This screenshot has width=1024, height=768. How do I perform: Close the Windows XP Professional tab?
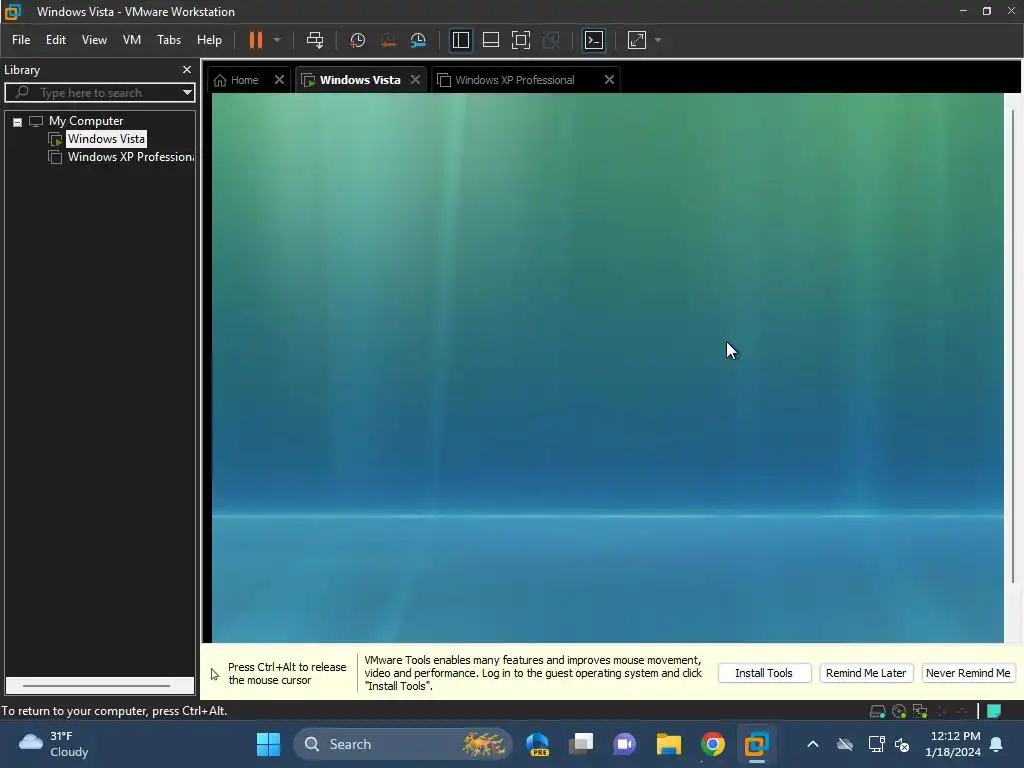click(609, 80)
